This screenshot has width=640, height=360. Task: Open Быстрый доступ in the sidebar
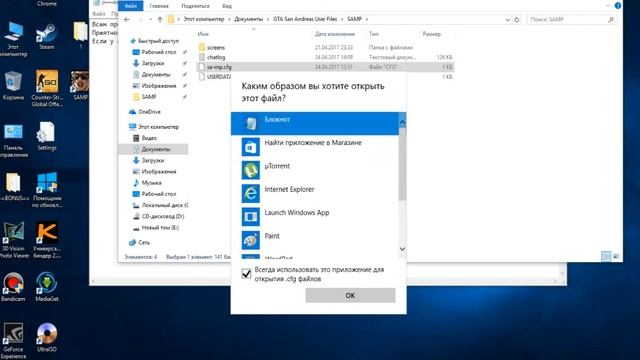[x=158, y=41]
